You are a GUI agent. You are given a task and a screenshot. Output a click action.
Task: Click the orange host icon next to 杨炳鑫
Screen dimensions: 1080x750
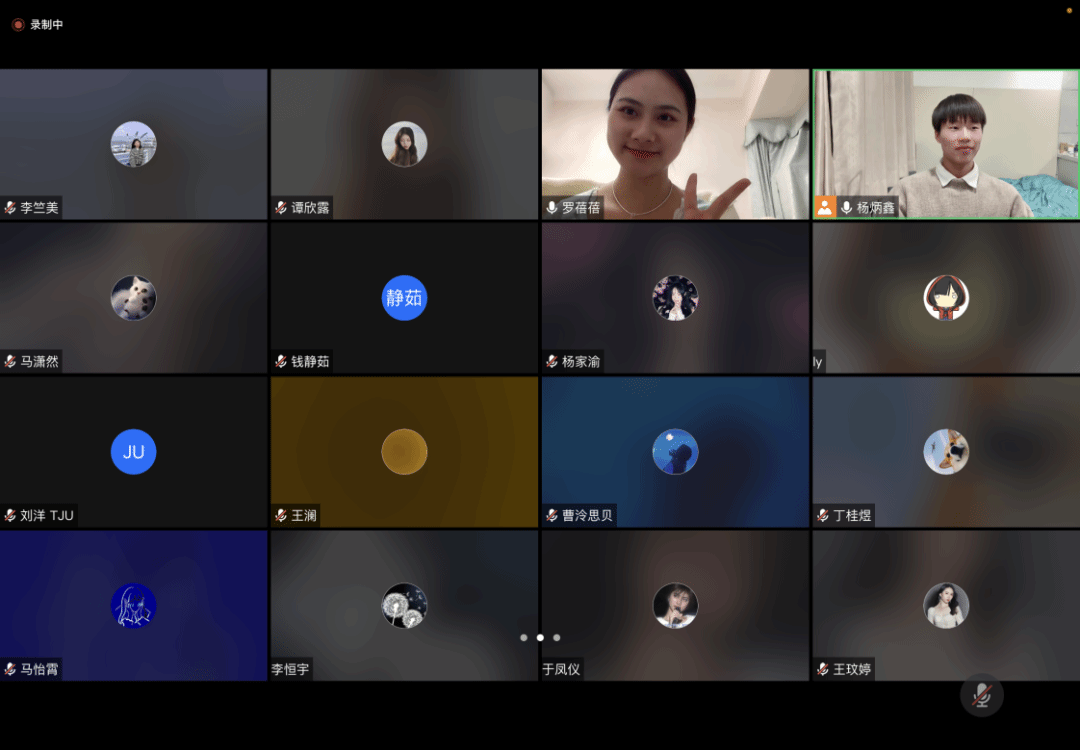(x=825, y=208)
